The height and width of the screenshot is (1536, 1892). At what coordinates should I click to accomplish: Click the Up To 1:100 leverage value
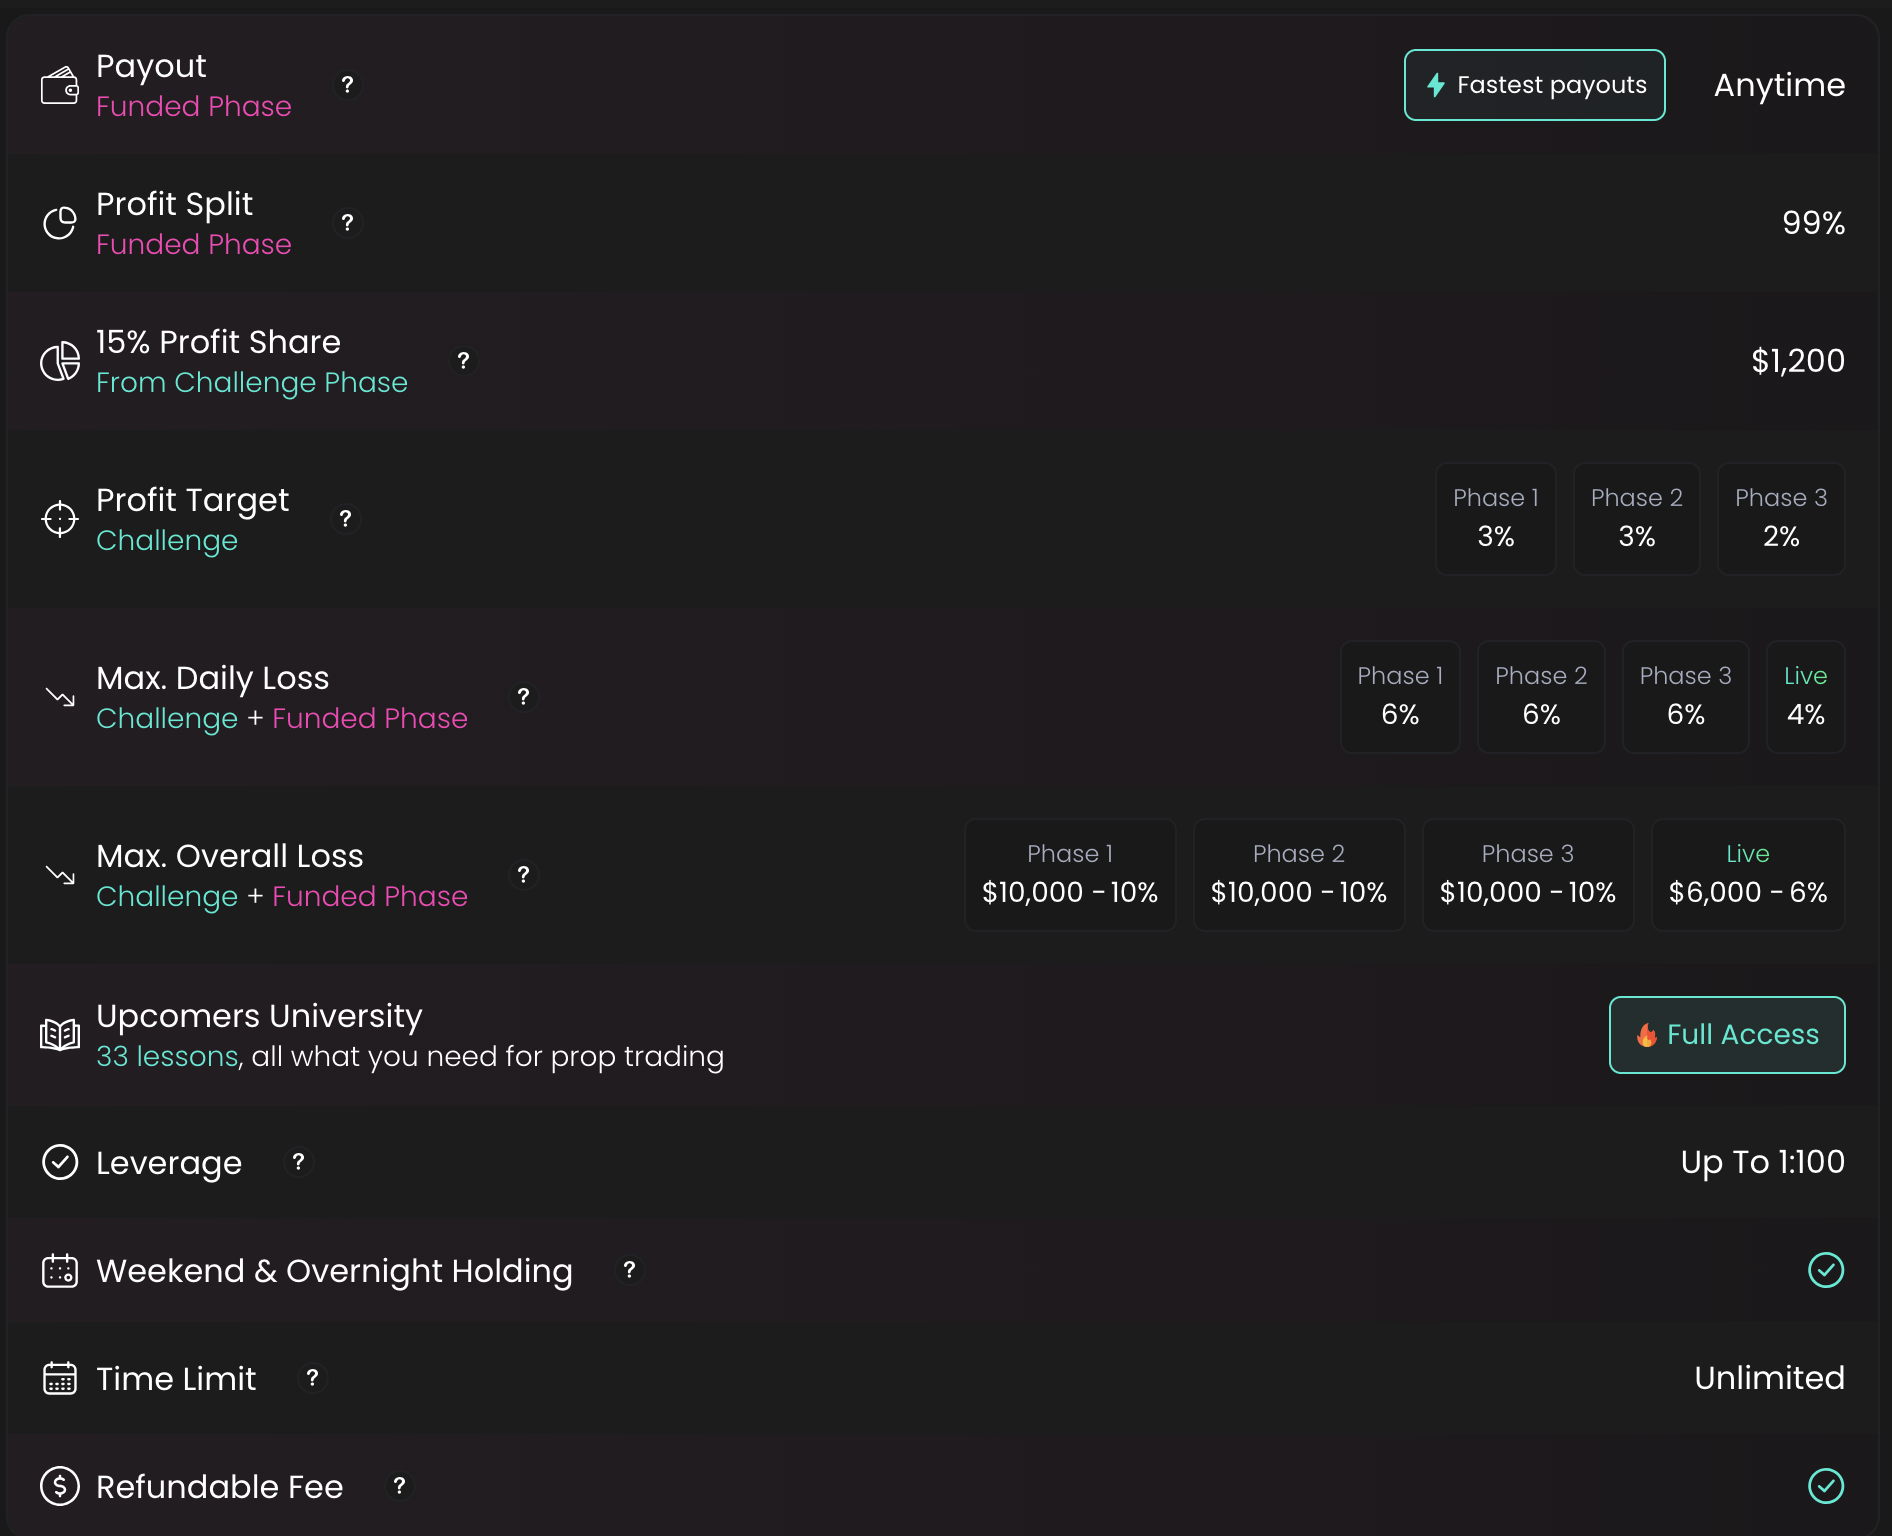pyautogui.click(x=1763, y=1162)
